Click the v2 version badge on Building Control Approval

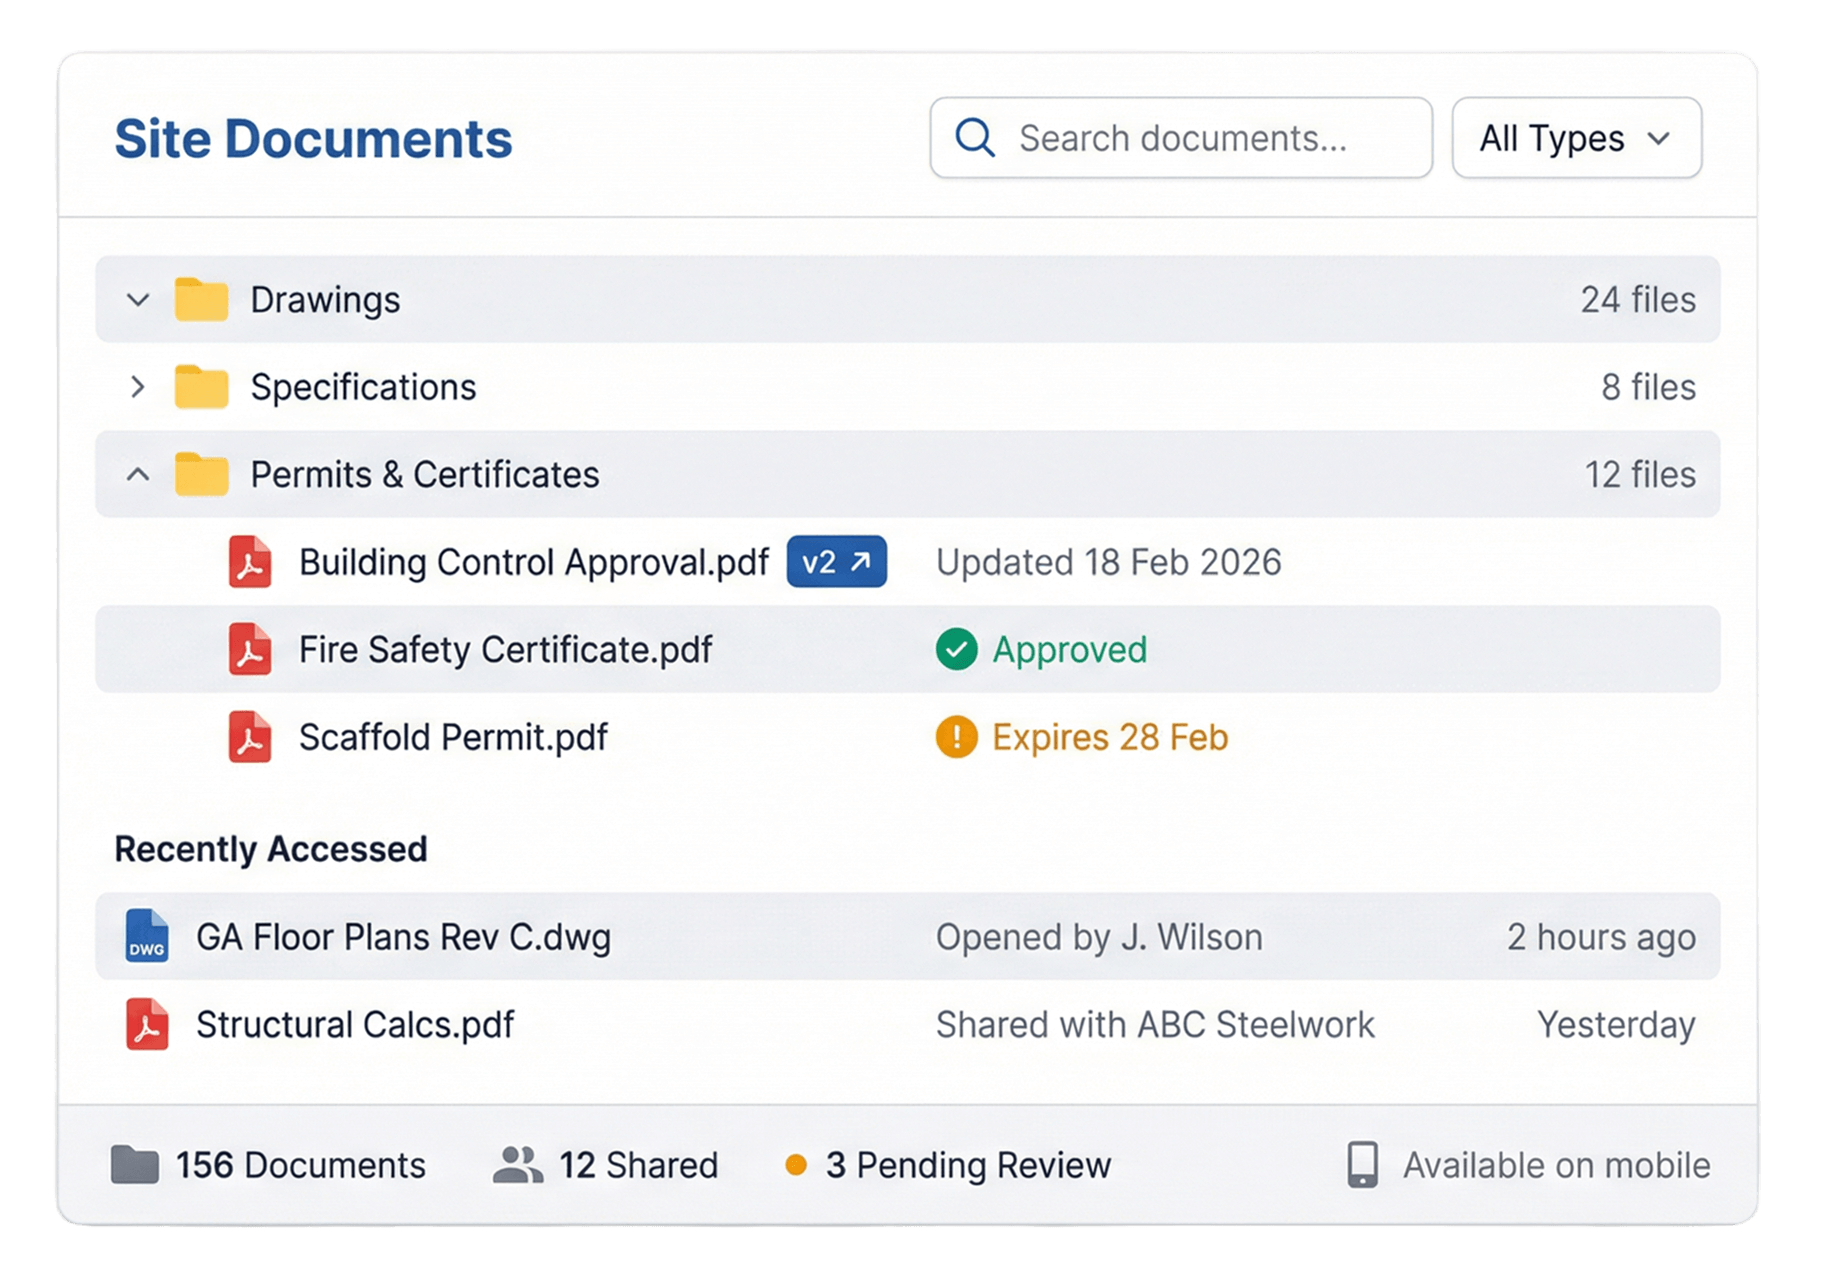click(836, 562)
